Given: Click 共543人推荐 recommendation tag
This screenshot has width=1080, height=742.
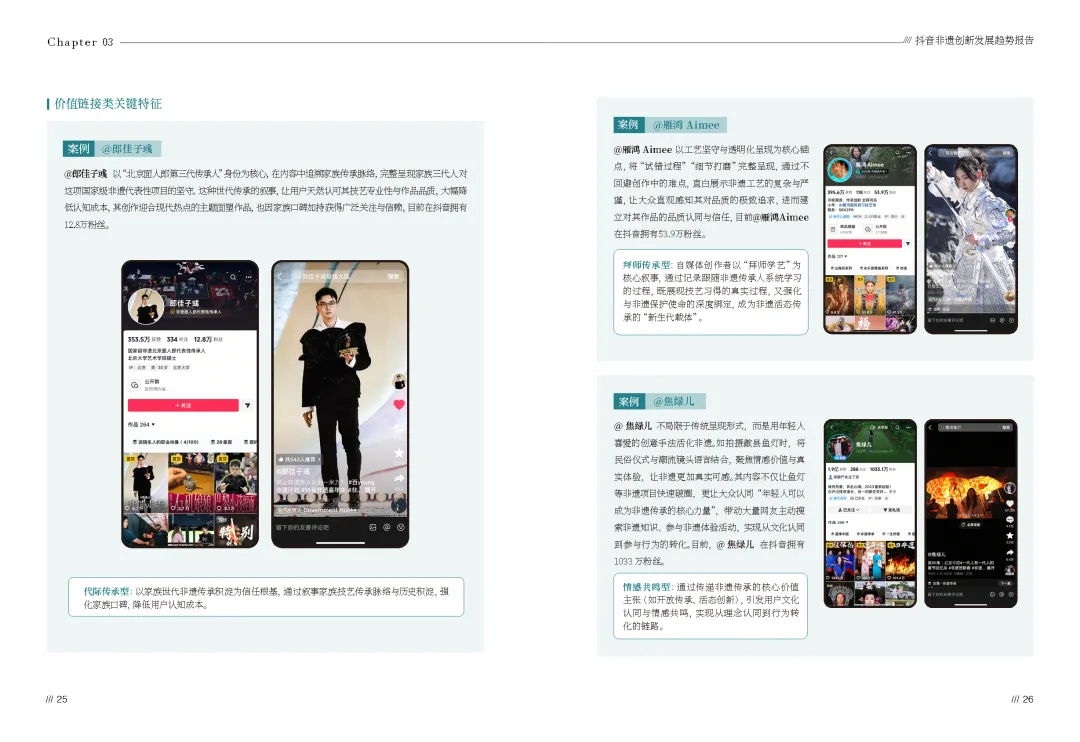Looking at the screenshot, I should (x=298, y=459).
